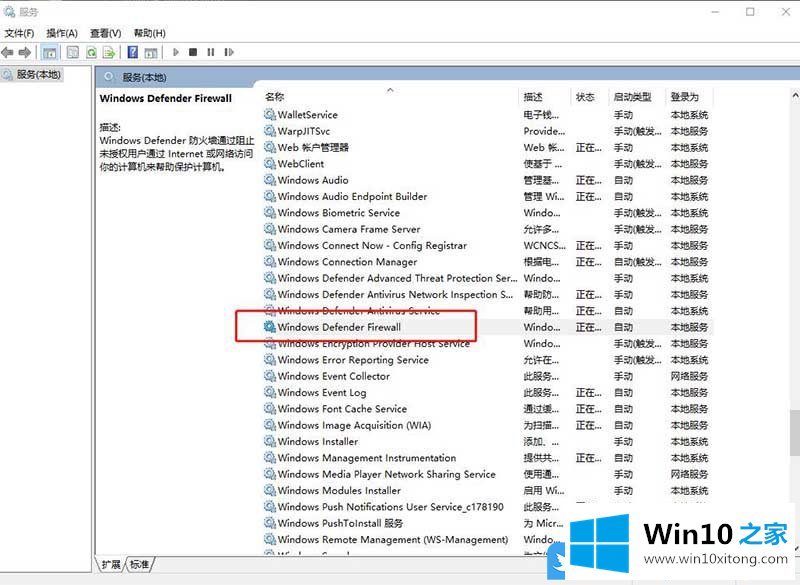The width and height of the screenshot is (800, 585).
Task: Toggle the console tree pane icon
Action: click(49, 52)
